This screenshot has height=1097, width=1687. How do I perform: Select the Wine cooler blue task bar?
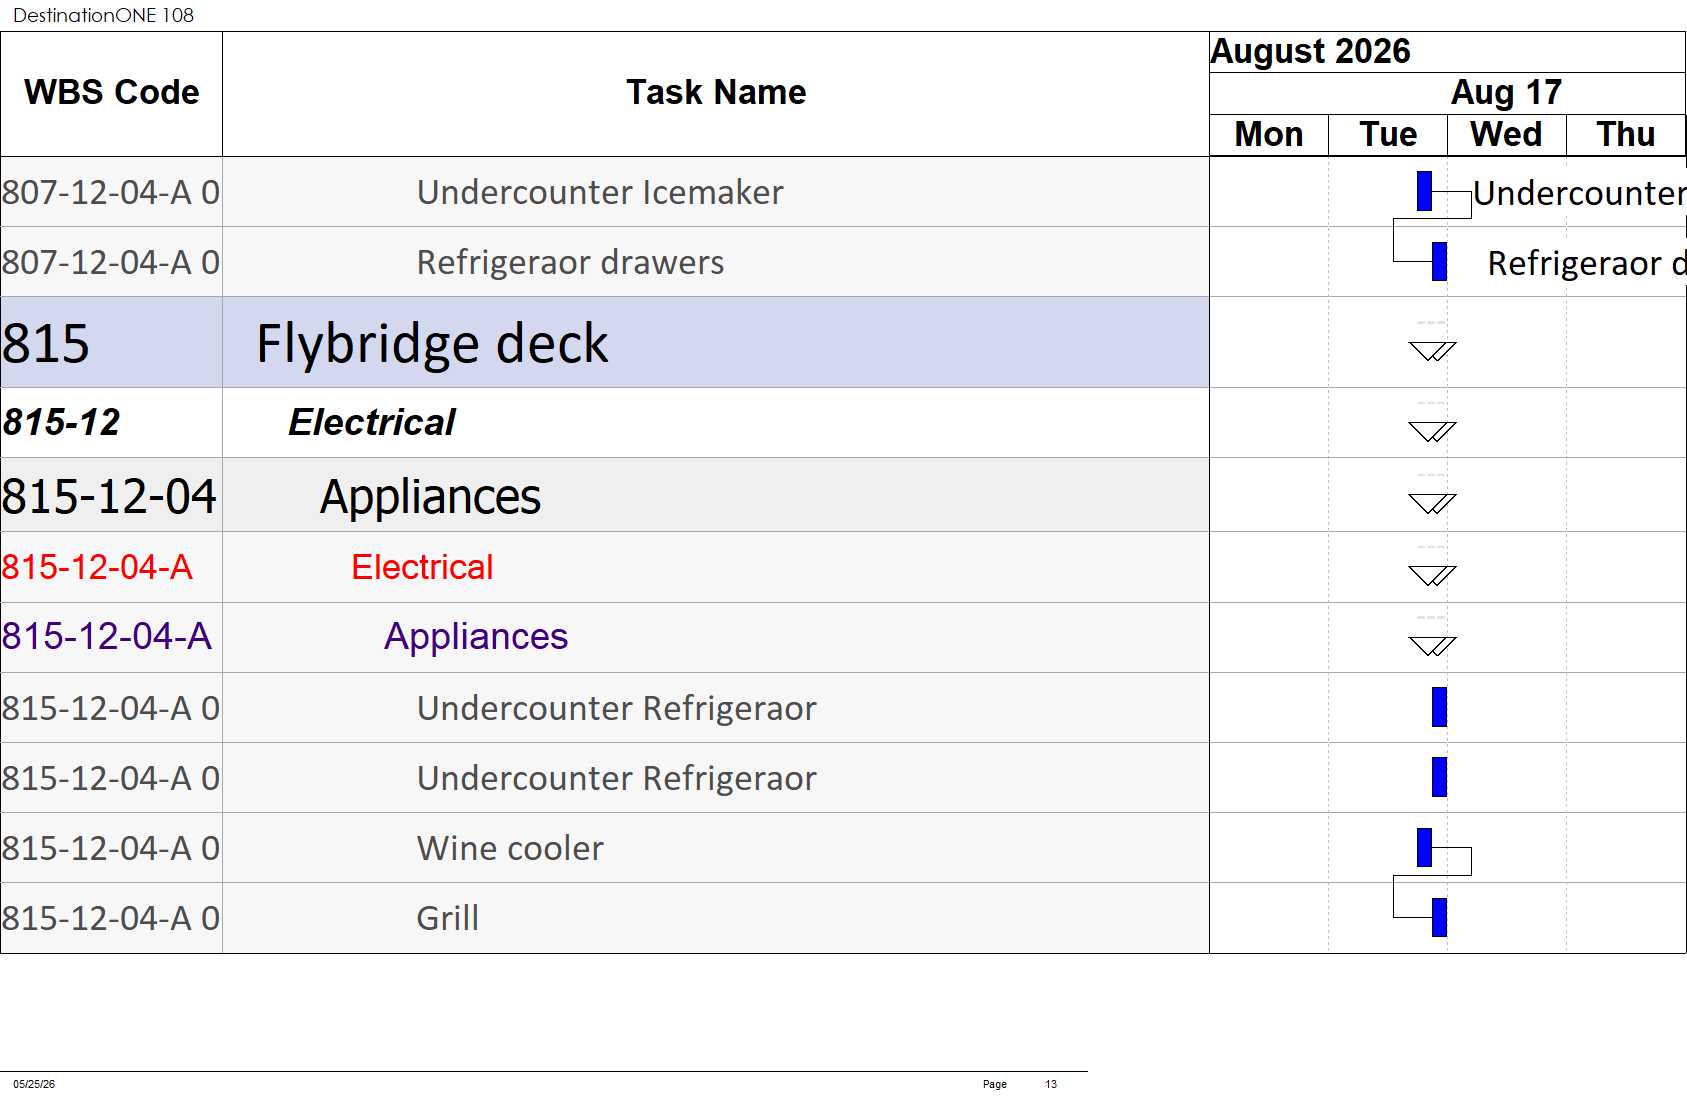1424,847
